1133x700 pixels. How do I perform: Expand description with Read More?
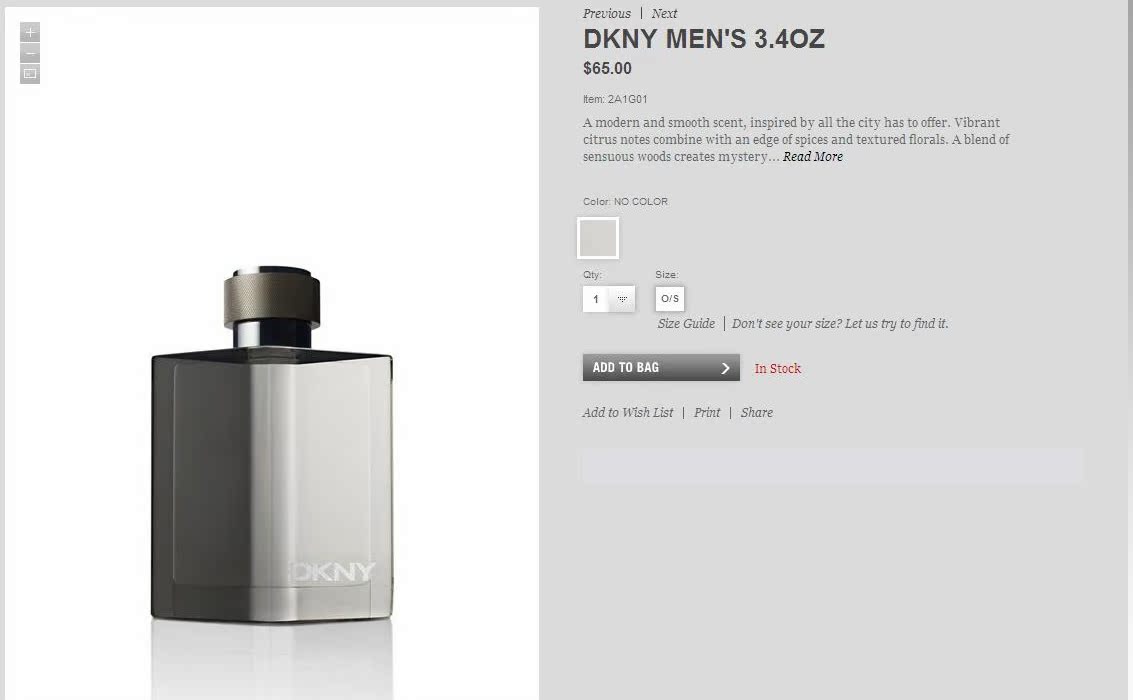(813, 157)
